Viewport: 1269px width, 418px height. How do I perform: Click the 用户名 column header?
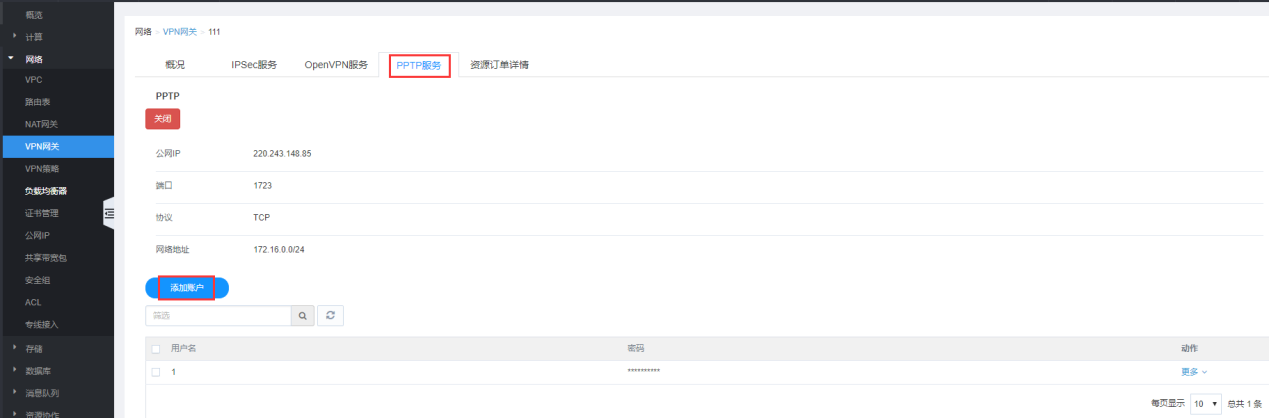coord(183,348)
